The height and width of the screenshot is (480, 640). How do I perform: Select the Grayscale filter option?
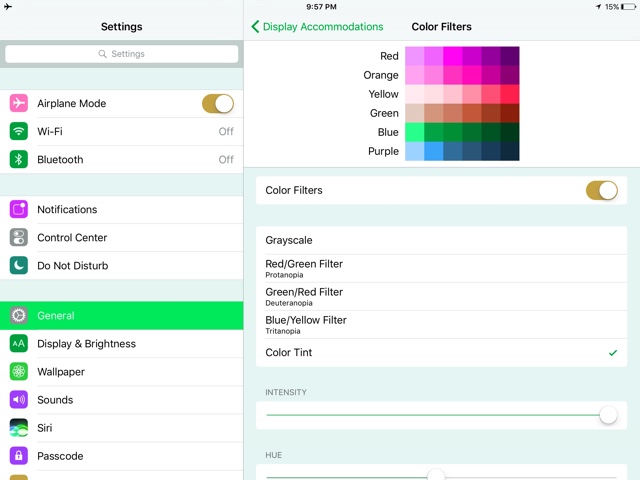[441, 240]
